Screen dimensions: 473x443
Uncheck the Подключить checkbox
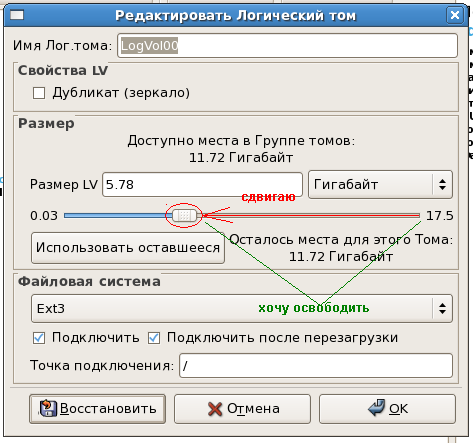coord(39,338)
